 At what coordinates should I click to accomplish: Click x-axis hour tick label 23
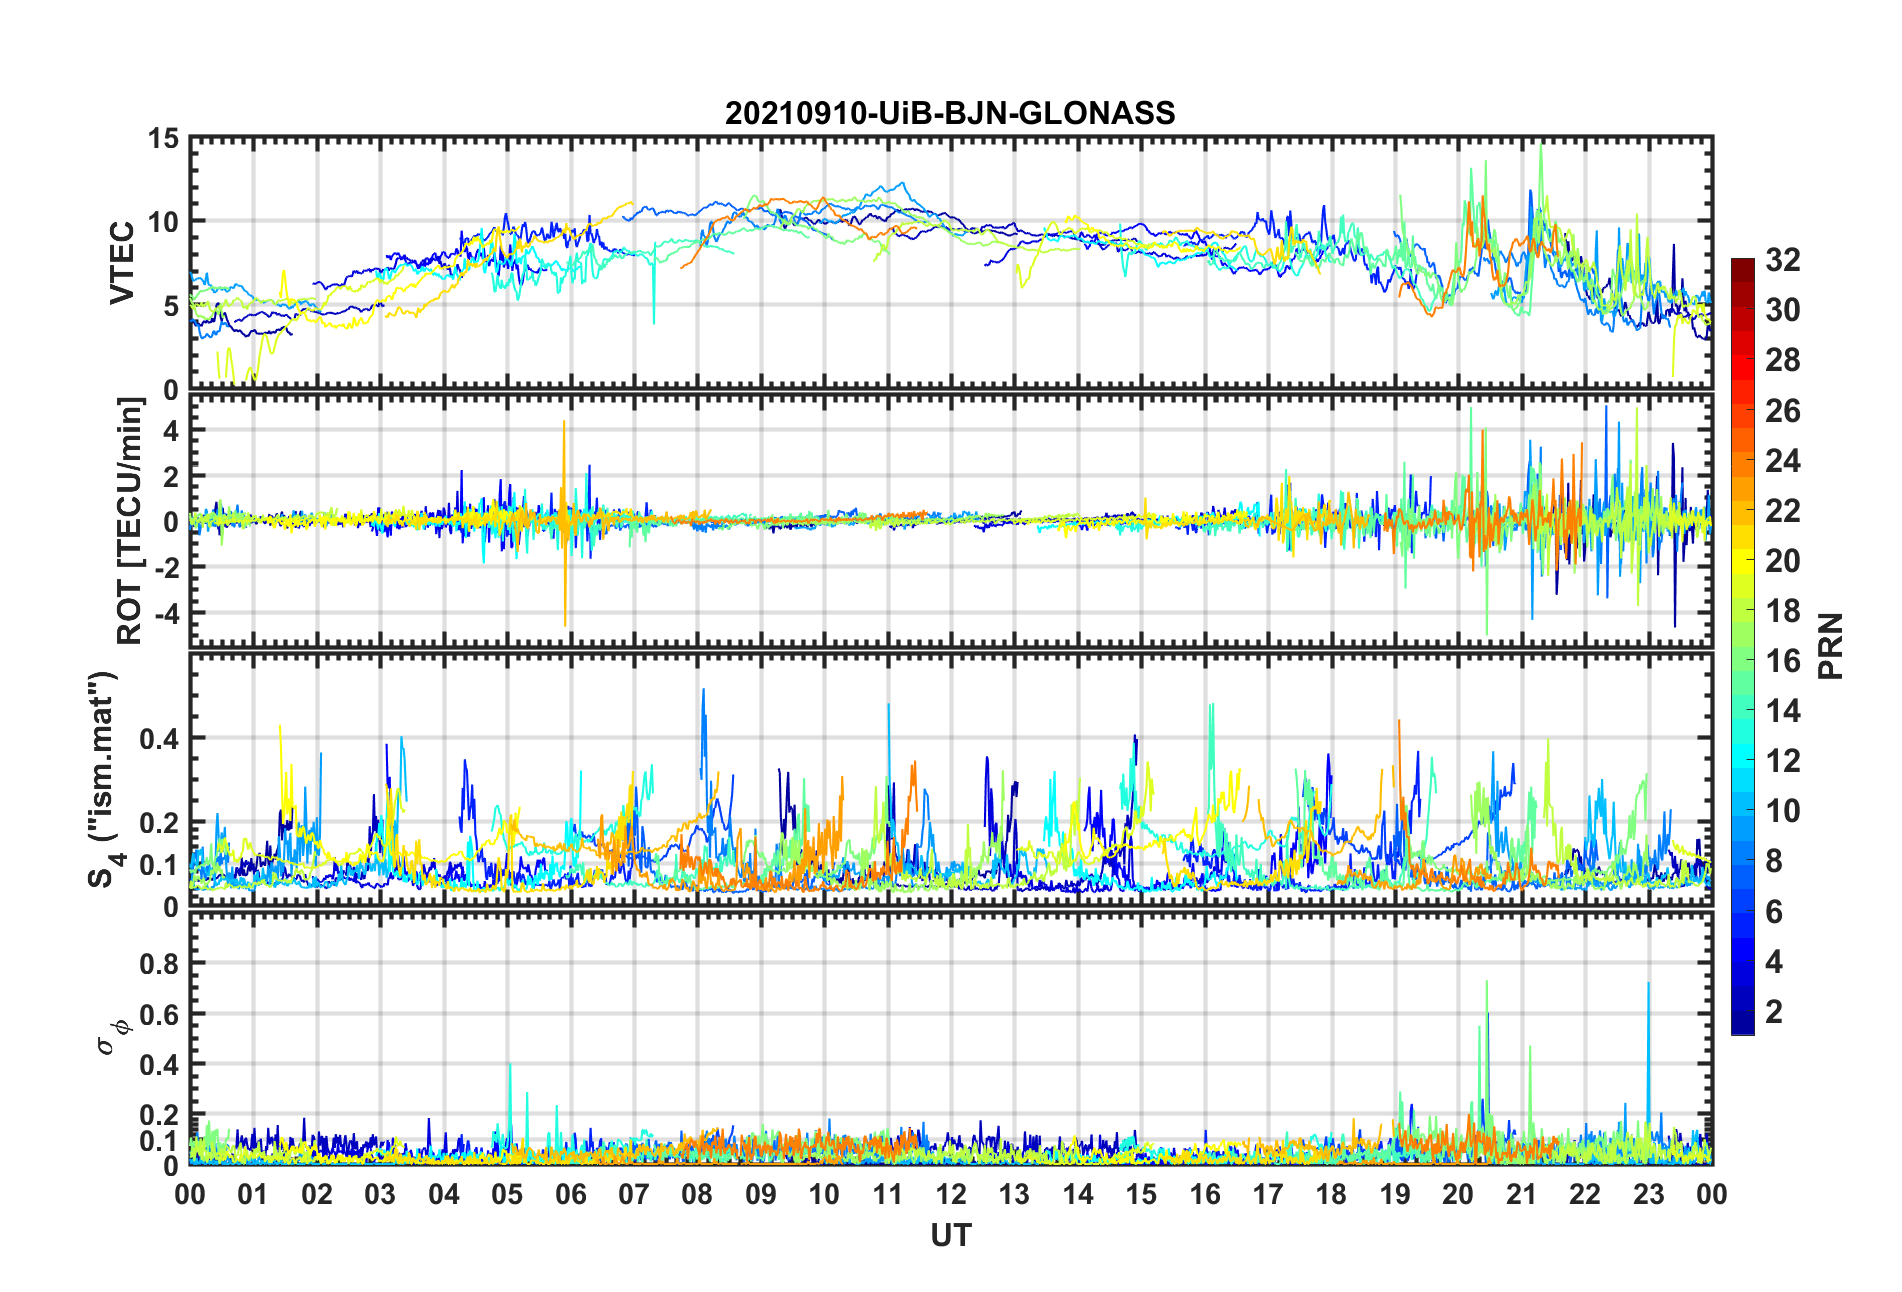coord(1648,1194)
